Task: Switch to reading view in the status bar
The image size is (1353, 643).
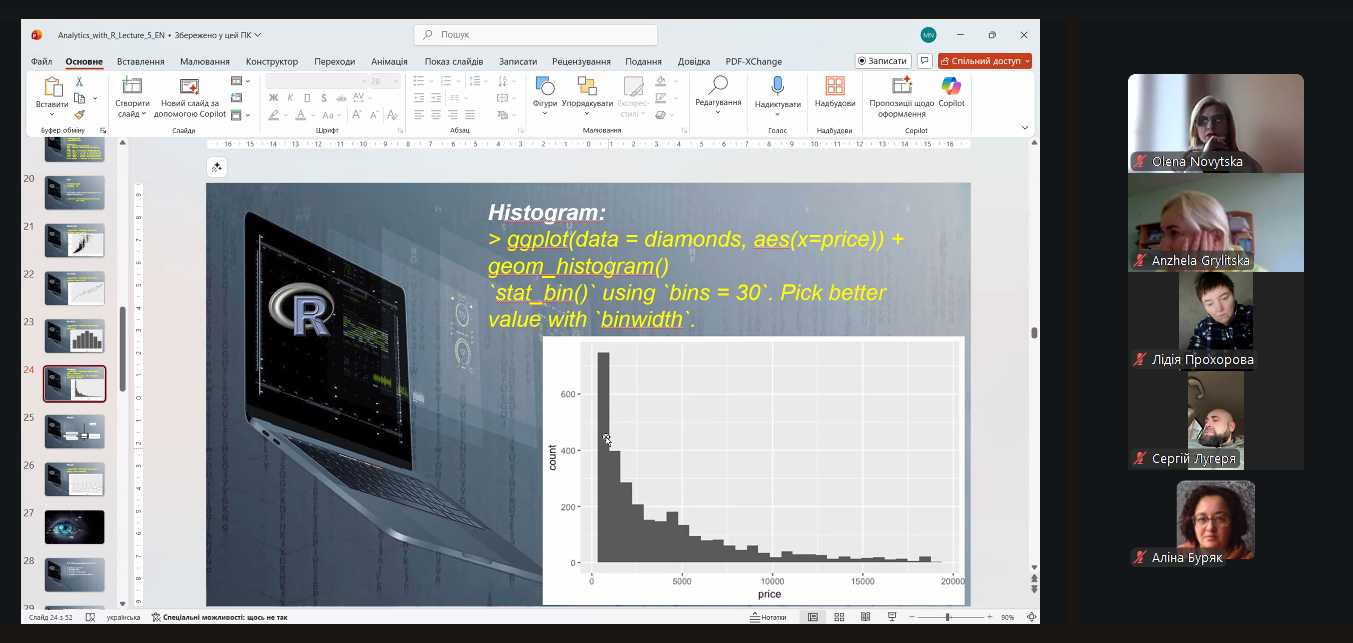Action: pos(865,617)
